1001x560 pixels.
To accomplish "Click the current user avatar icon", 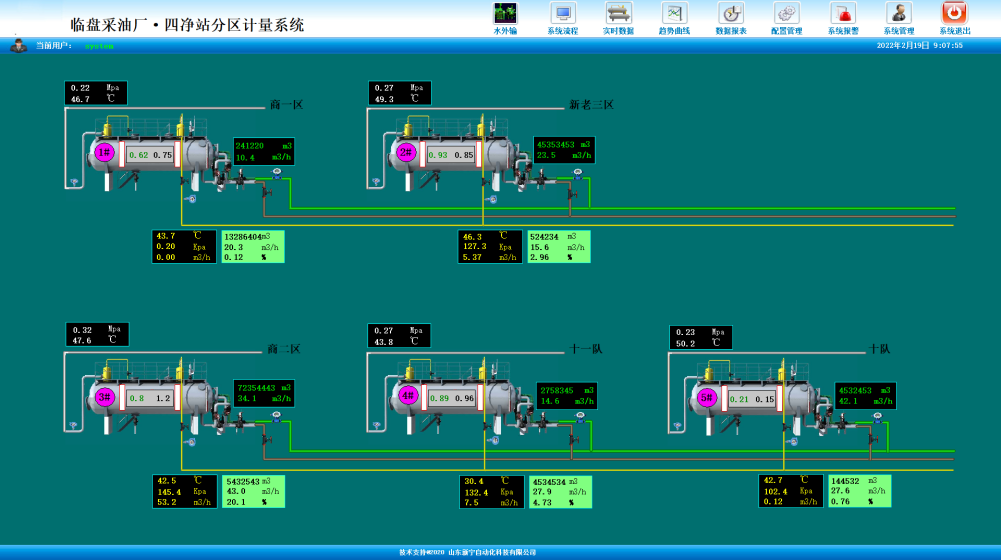I will pos(18,45).
